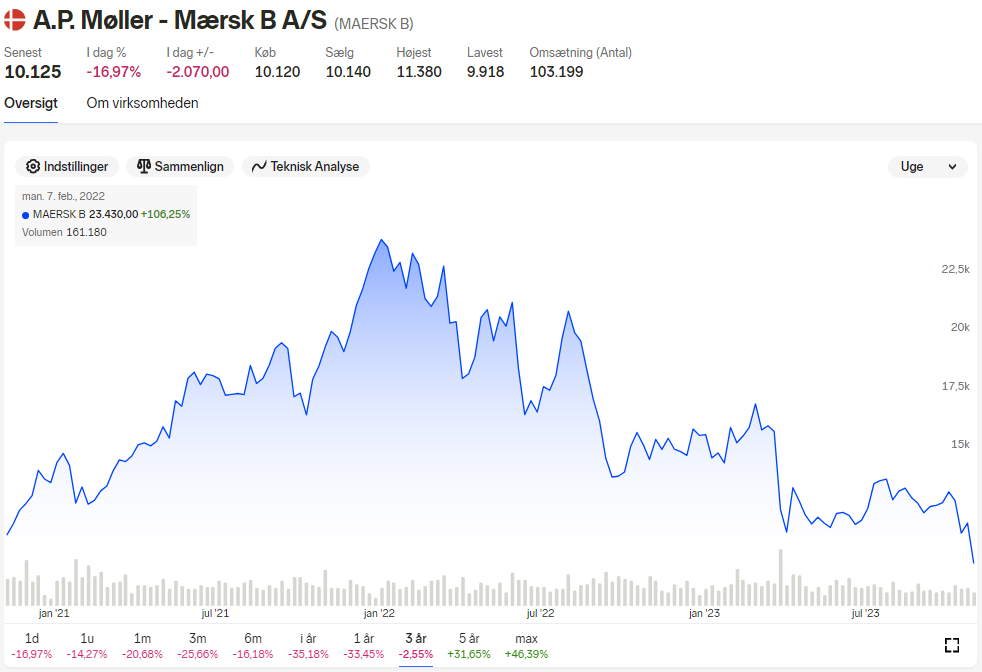Click the 20k y-axis label
The image size is (982, 672).
(959, 328)
